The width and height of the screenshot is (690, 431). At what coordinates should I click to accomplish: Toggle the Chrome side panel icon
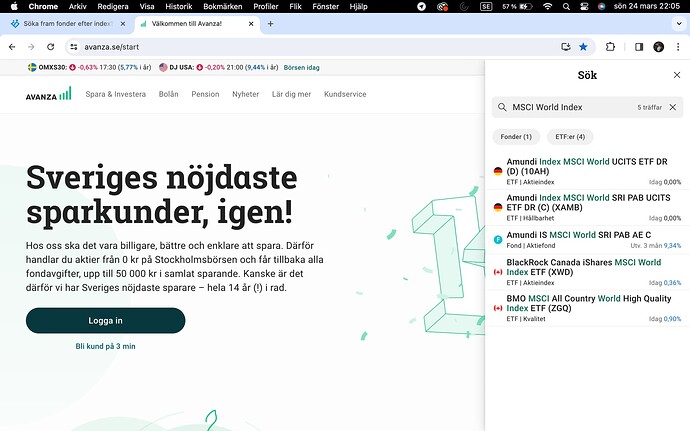click(638, 46)
